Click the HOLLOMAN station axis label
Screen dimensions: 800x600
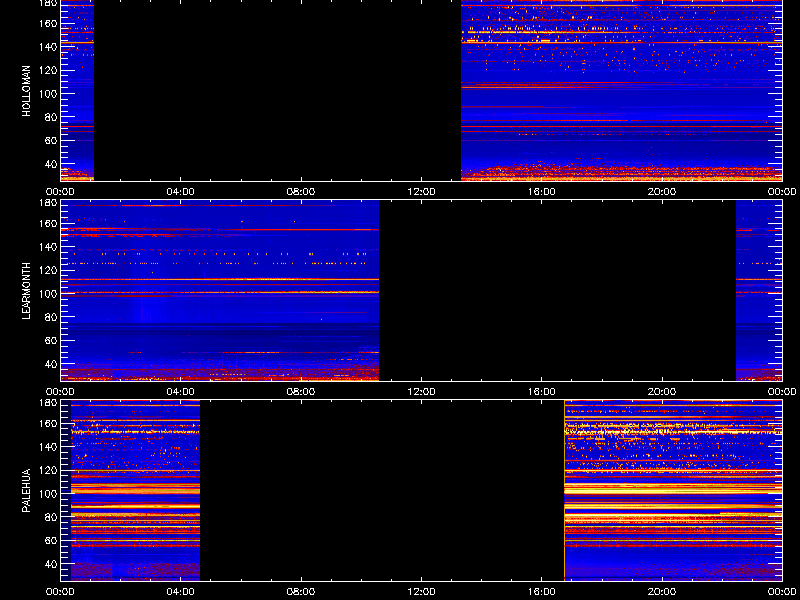(26, 91)
